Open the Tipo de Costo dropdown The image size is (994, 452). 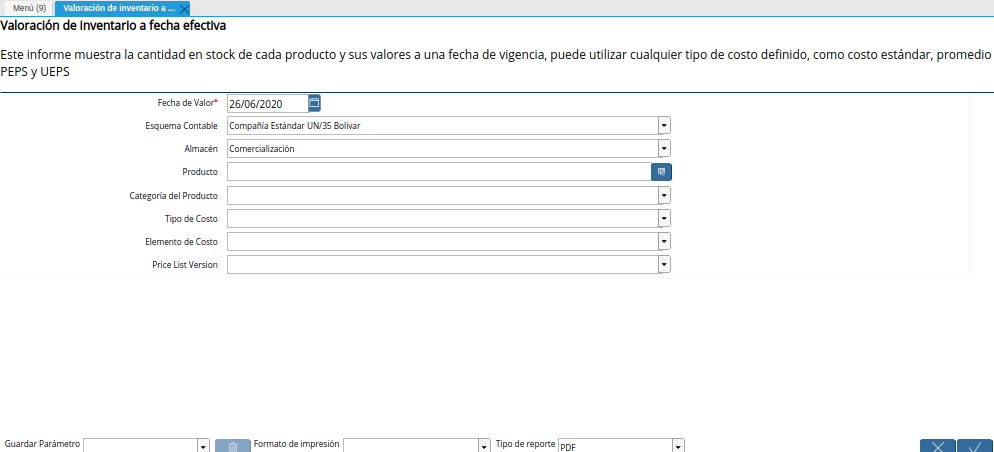point(664,218)
